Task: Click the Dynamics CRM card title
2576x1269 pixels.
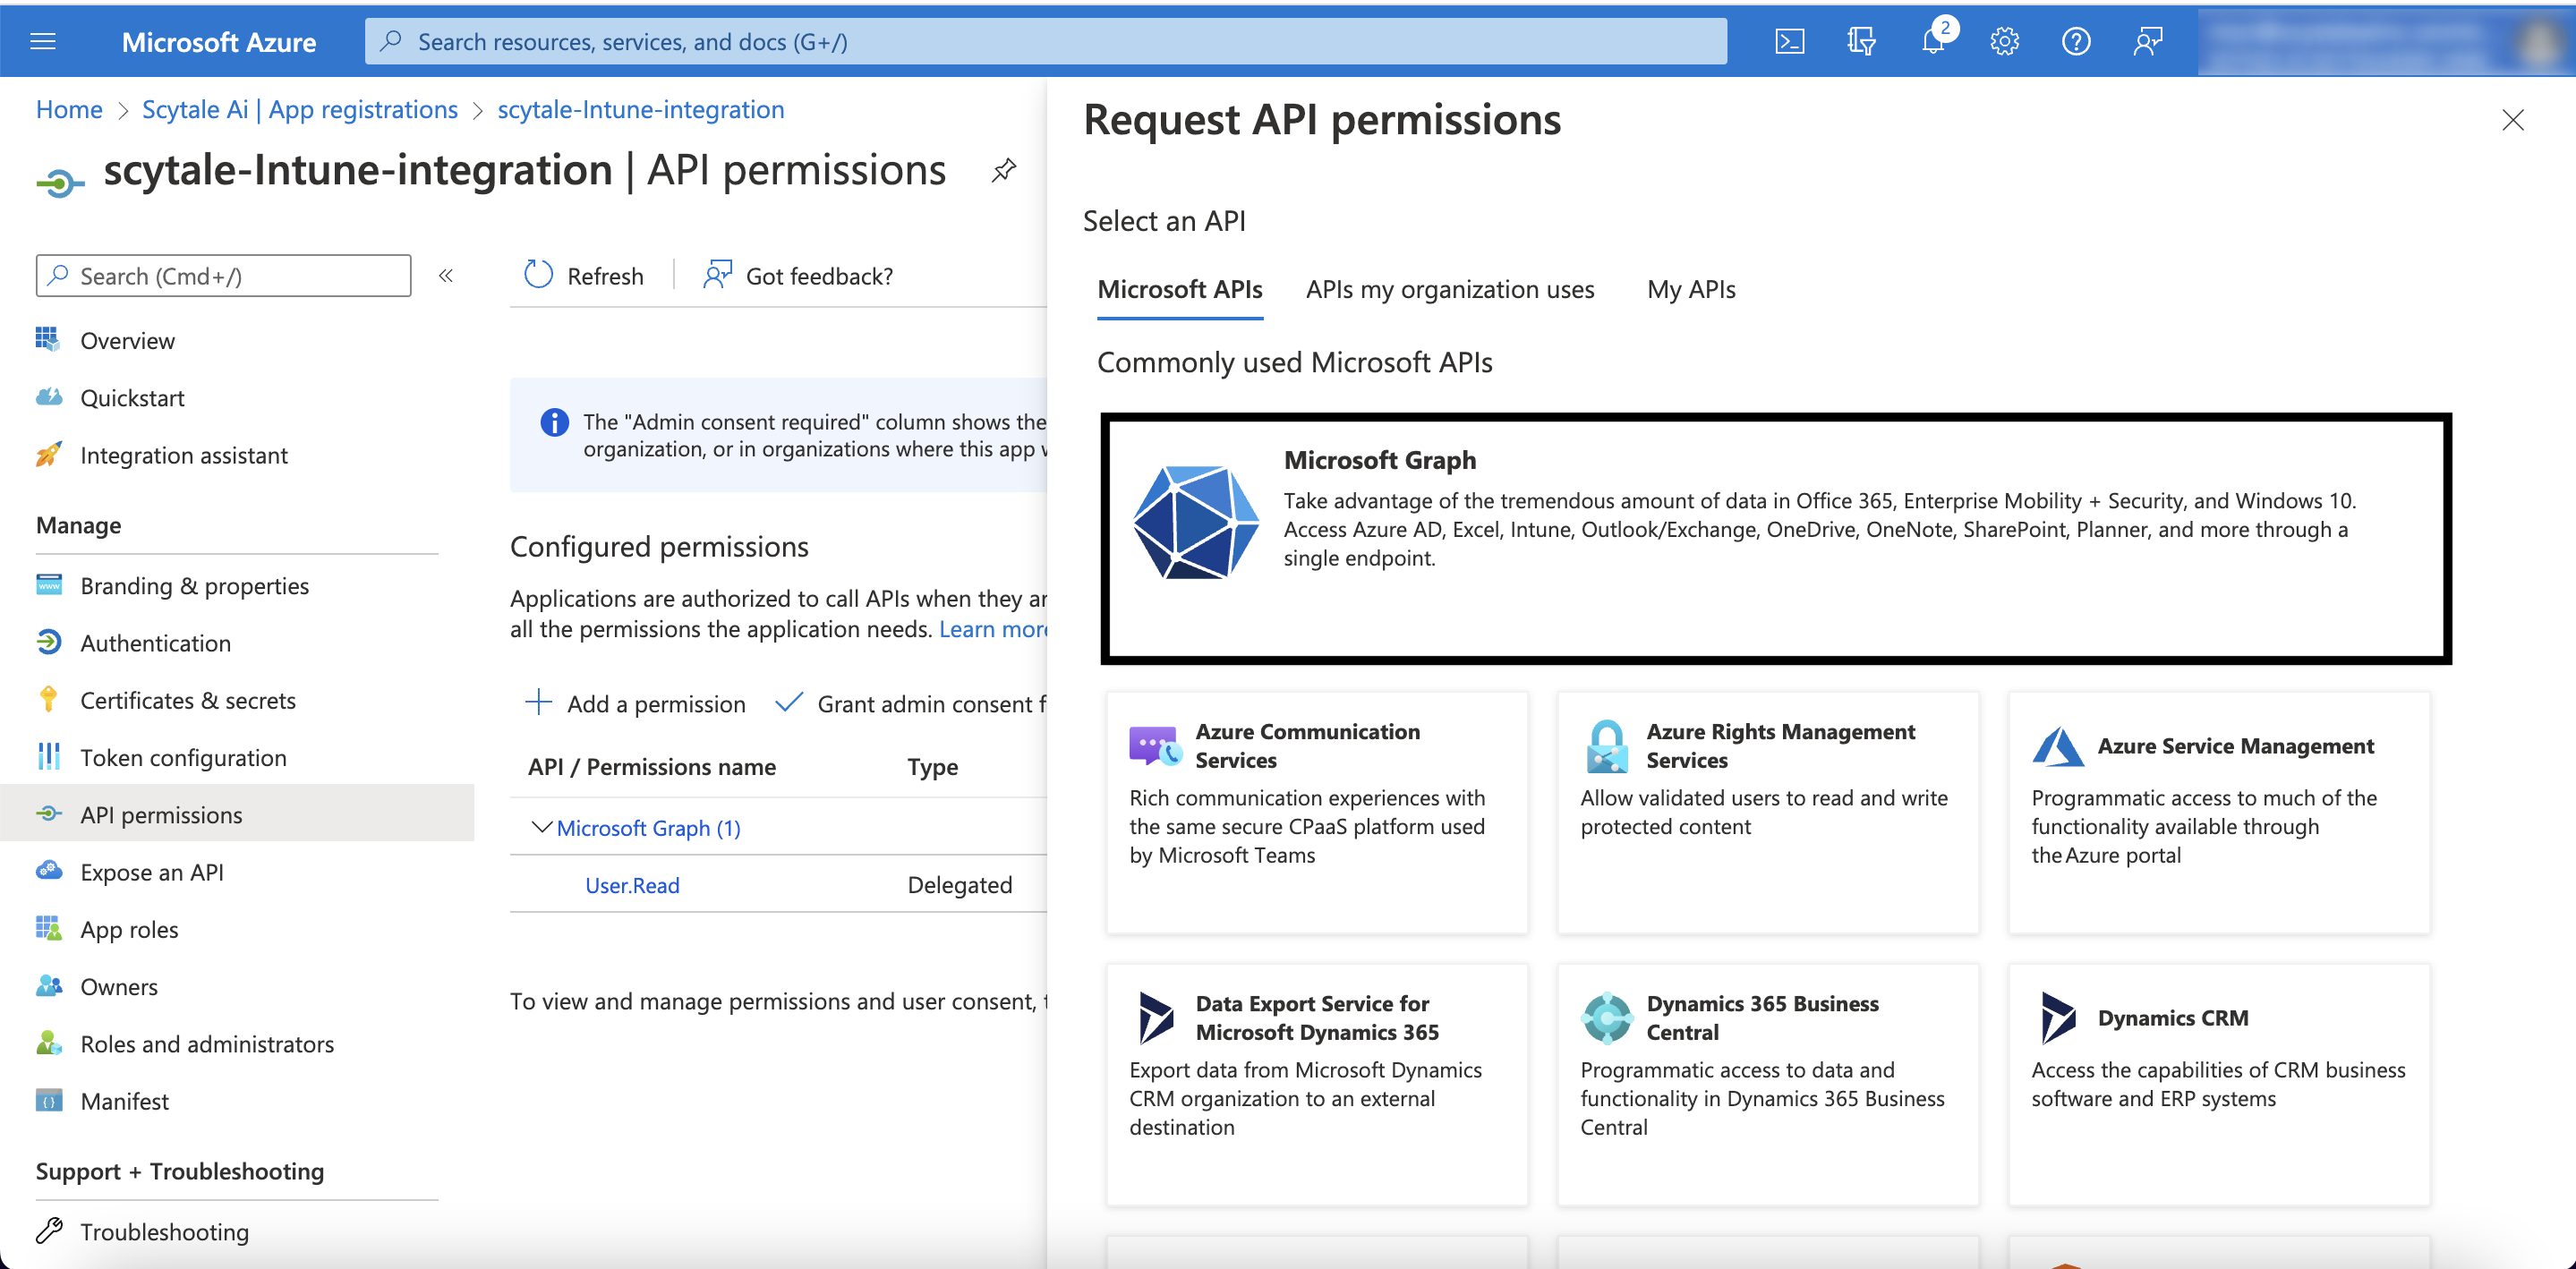Action: [x=2172, y=1018]
